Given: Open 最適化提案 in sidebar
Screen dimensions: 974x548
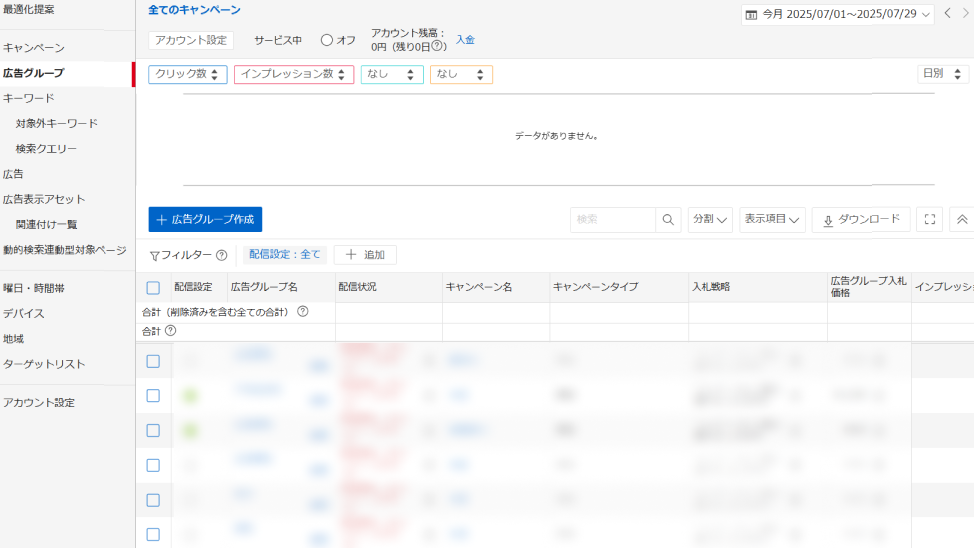Looking at the screenshot, I should (29, 10).
